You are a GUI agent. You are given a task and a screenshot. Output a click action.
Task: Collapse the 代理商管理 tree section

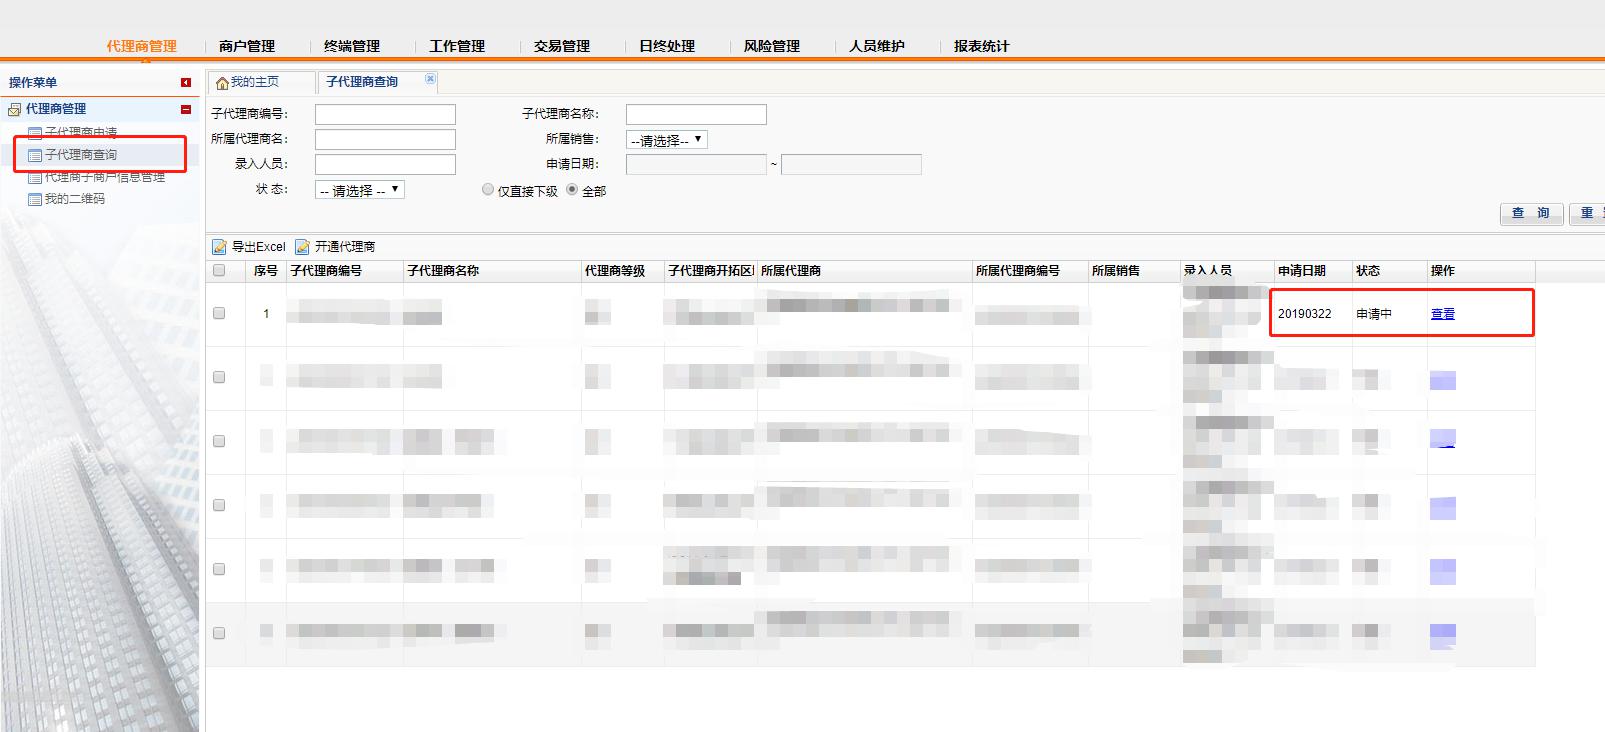click(186, 109)
